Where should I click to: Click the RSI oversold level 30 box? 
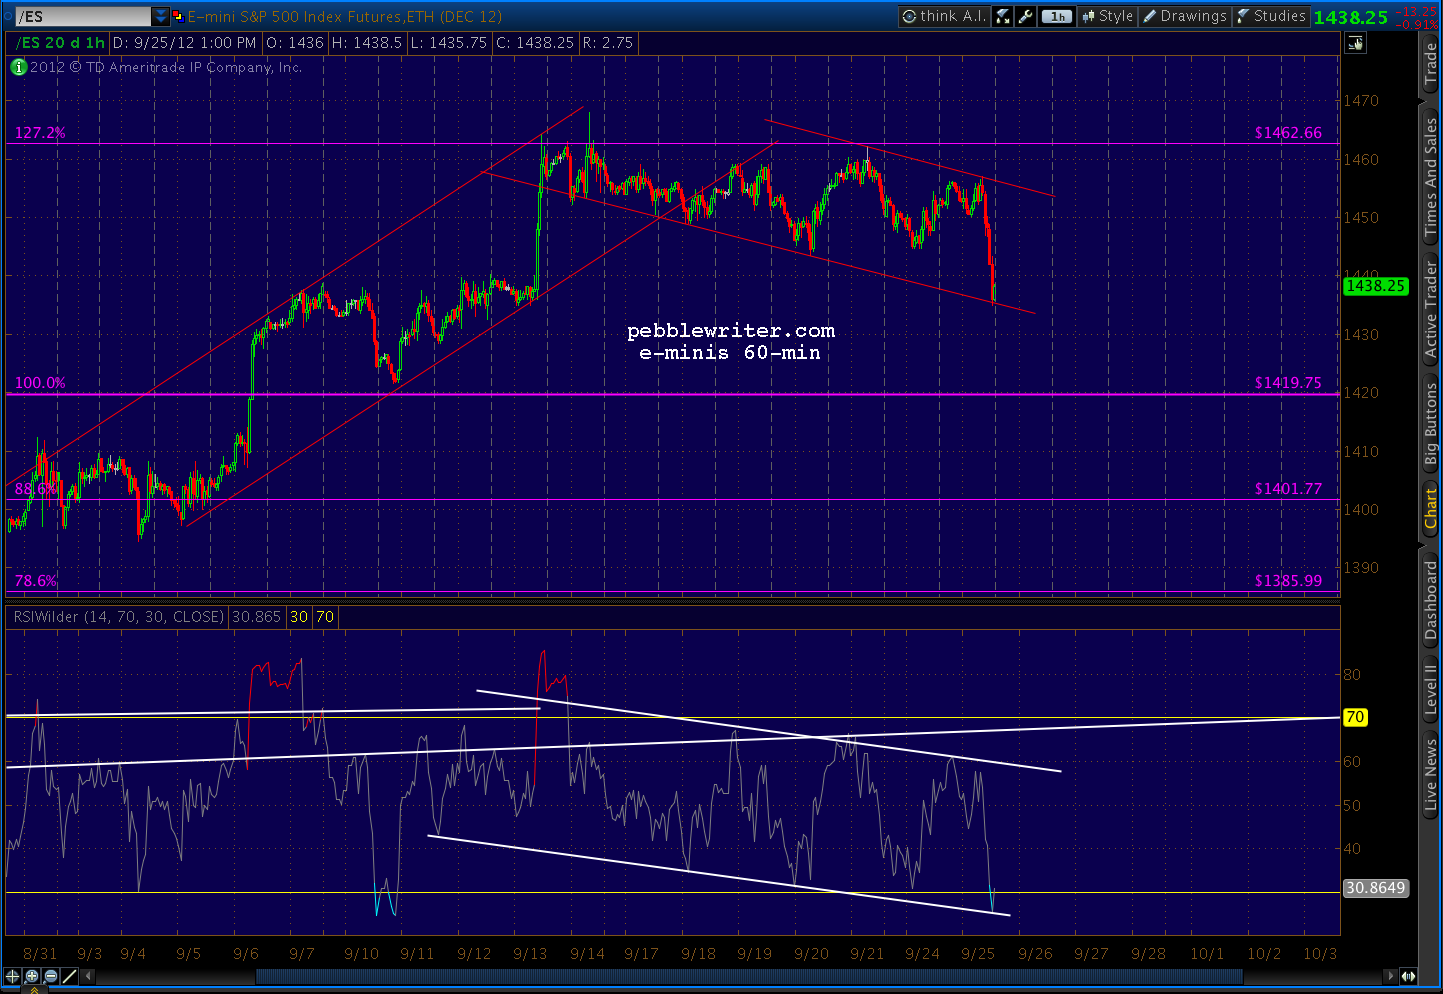(299, 617)
